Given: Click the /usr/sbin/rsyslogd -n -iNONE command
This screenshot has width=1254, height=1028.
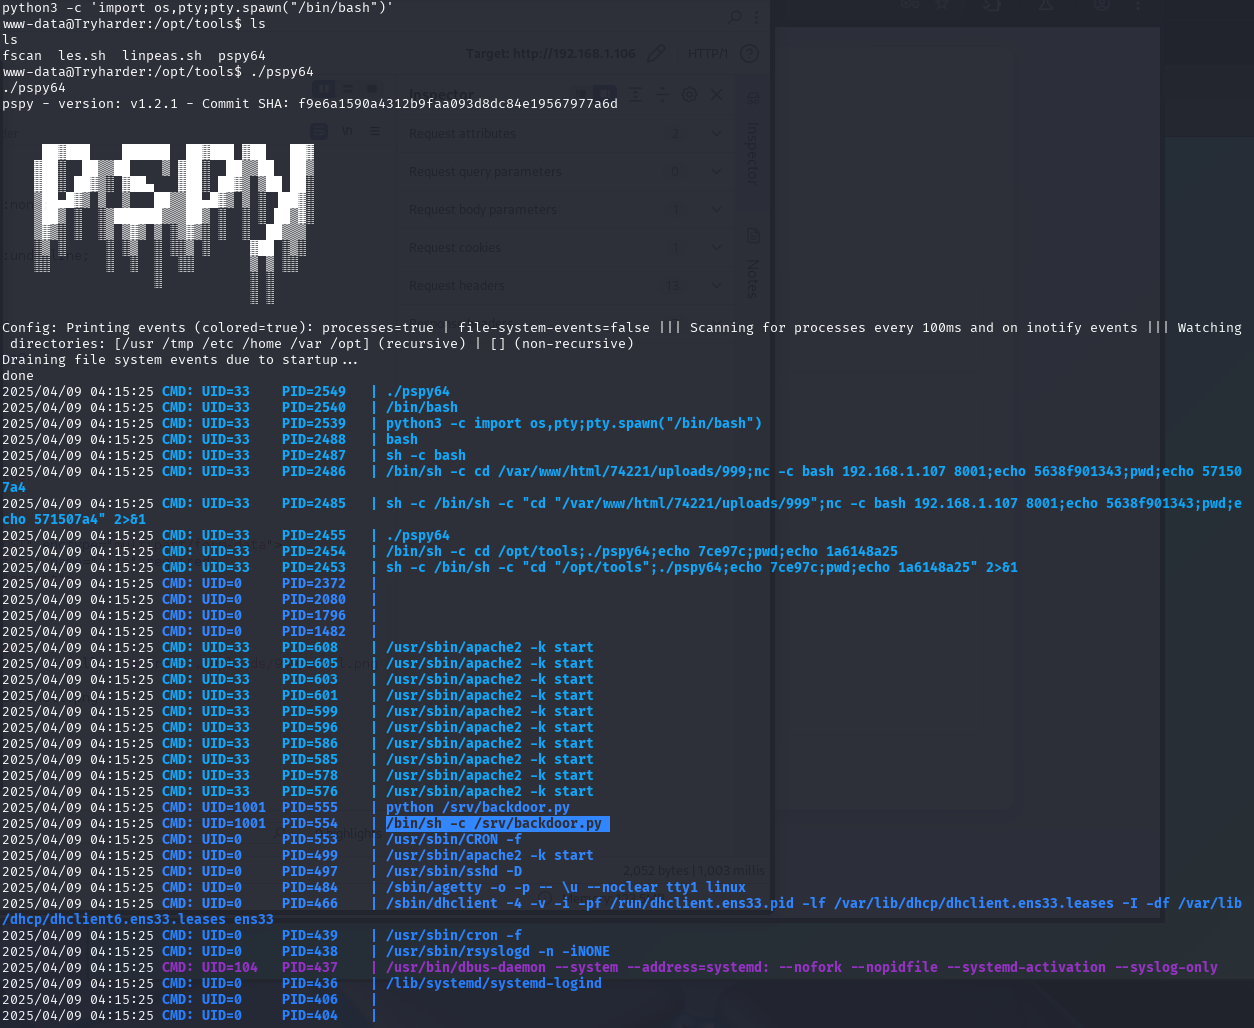Looking at the screenshot, I should click(x=498, y=951).
